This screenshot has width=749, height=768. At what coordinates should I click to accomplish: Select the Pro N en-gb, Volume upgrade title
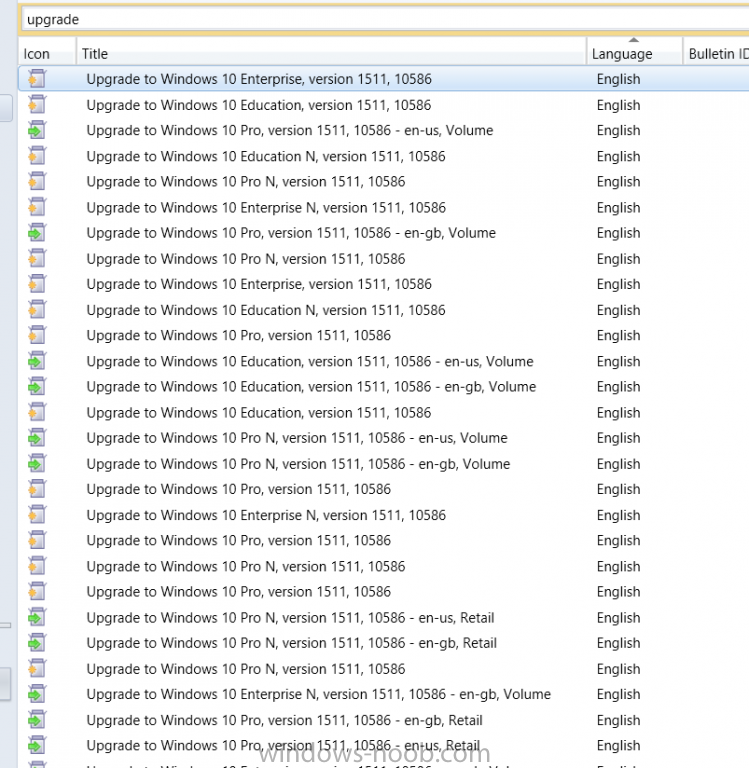(298, 463)
